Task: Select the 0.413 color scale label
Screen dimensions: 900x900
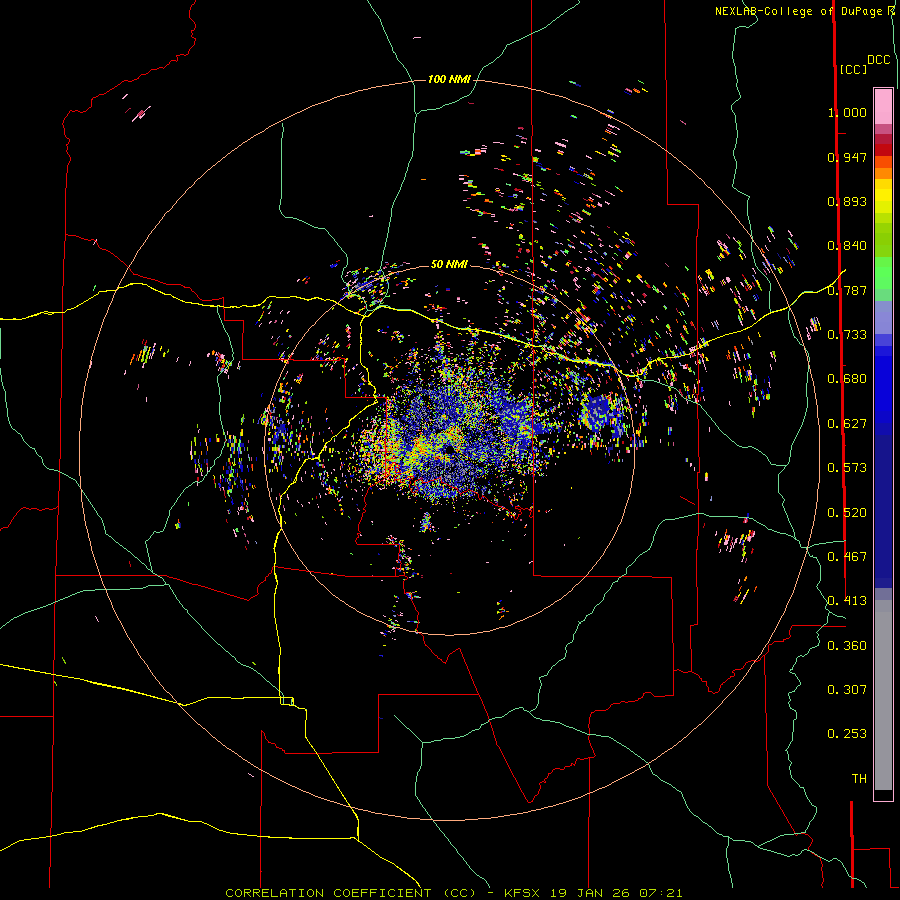Action: (x=847, y=601)
